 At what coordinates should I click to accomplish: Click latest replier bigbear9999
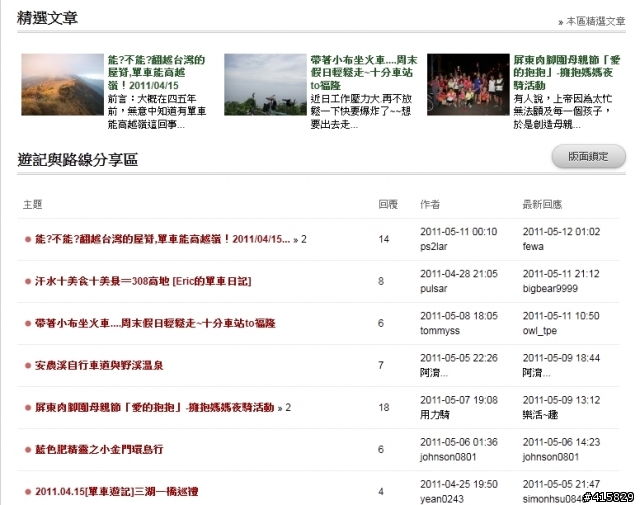coord(550,289)
